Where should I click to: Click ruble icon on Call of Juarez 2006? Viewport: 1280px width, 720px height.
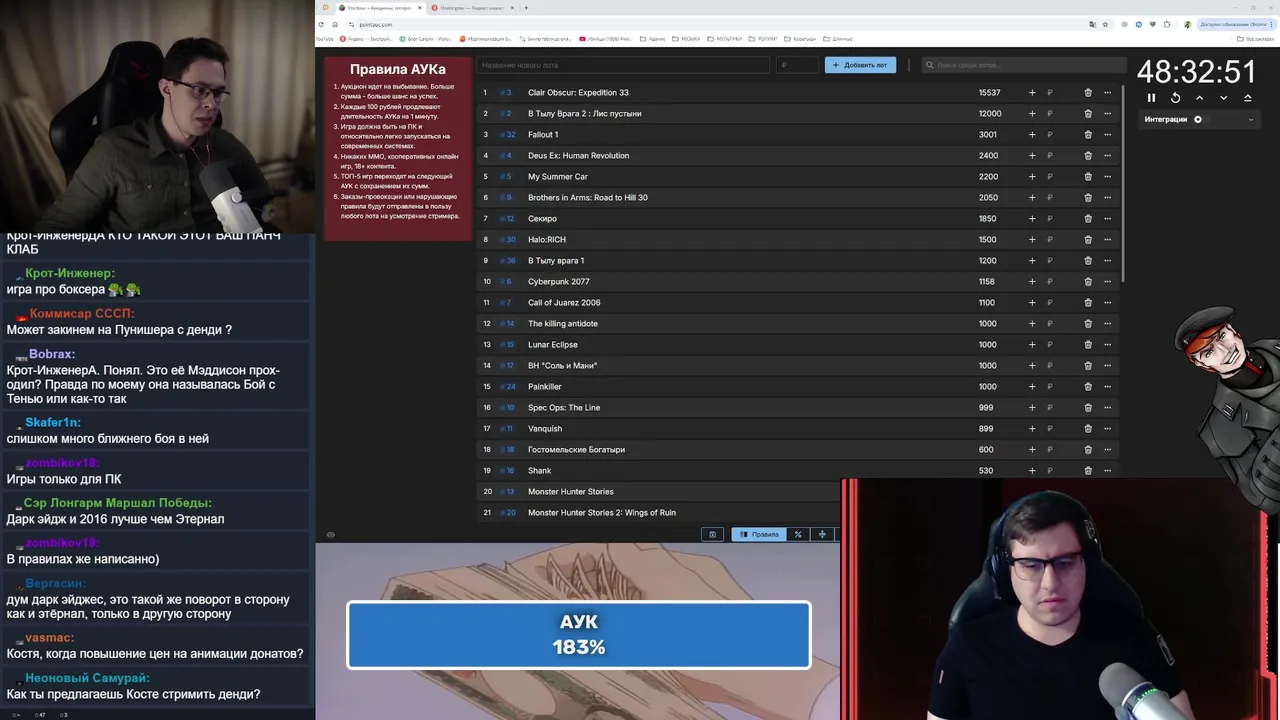click(x=1050, y=303)
